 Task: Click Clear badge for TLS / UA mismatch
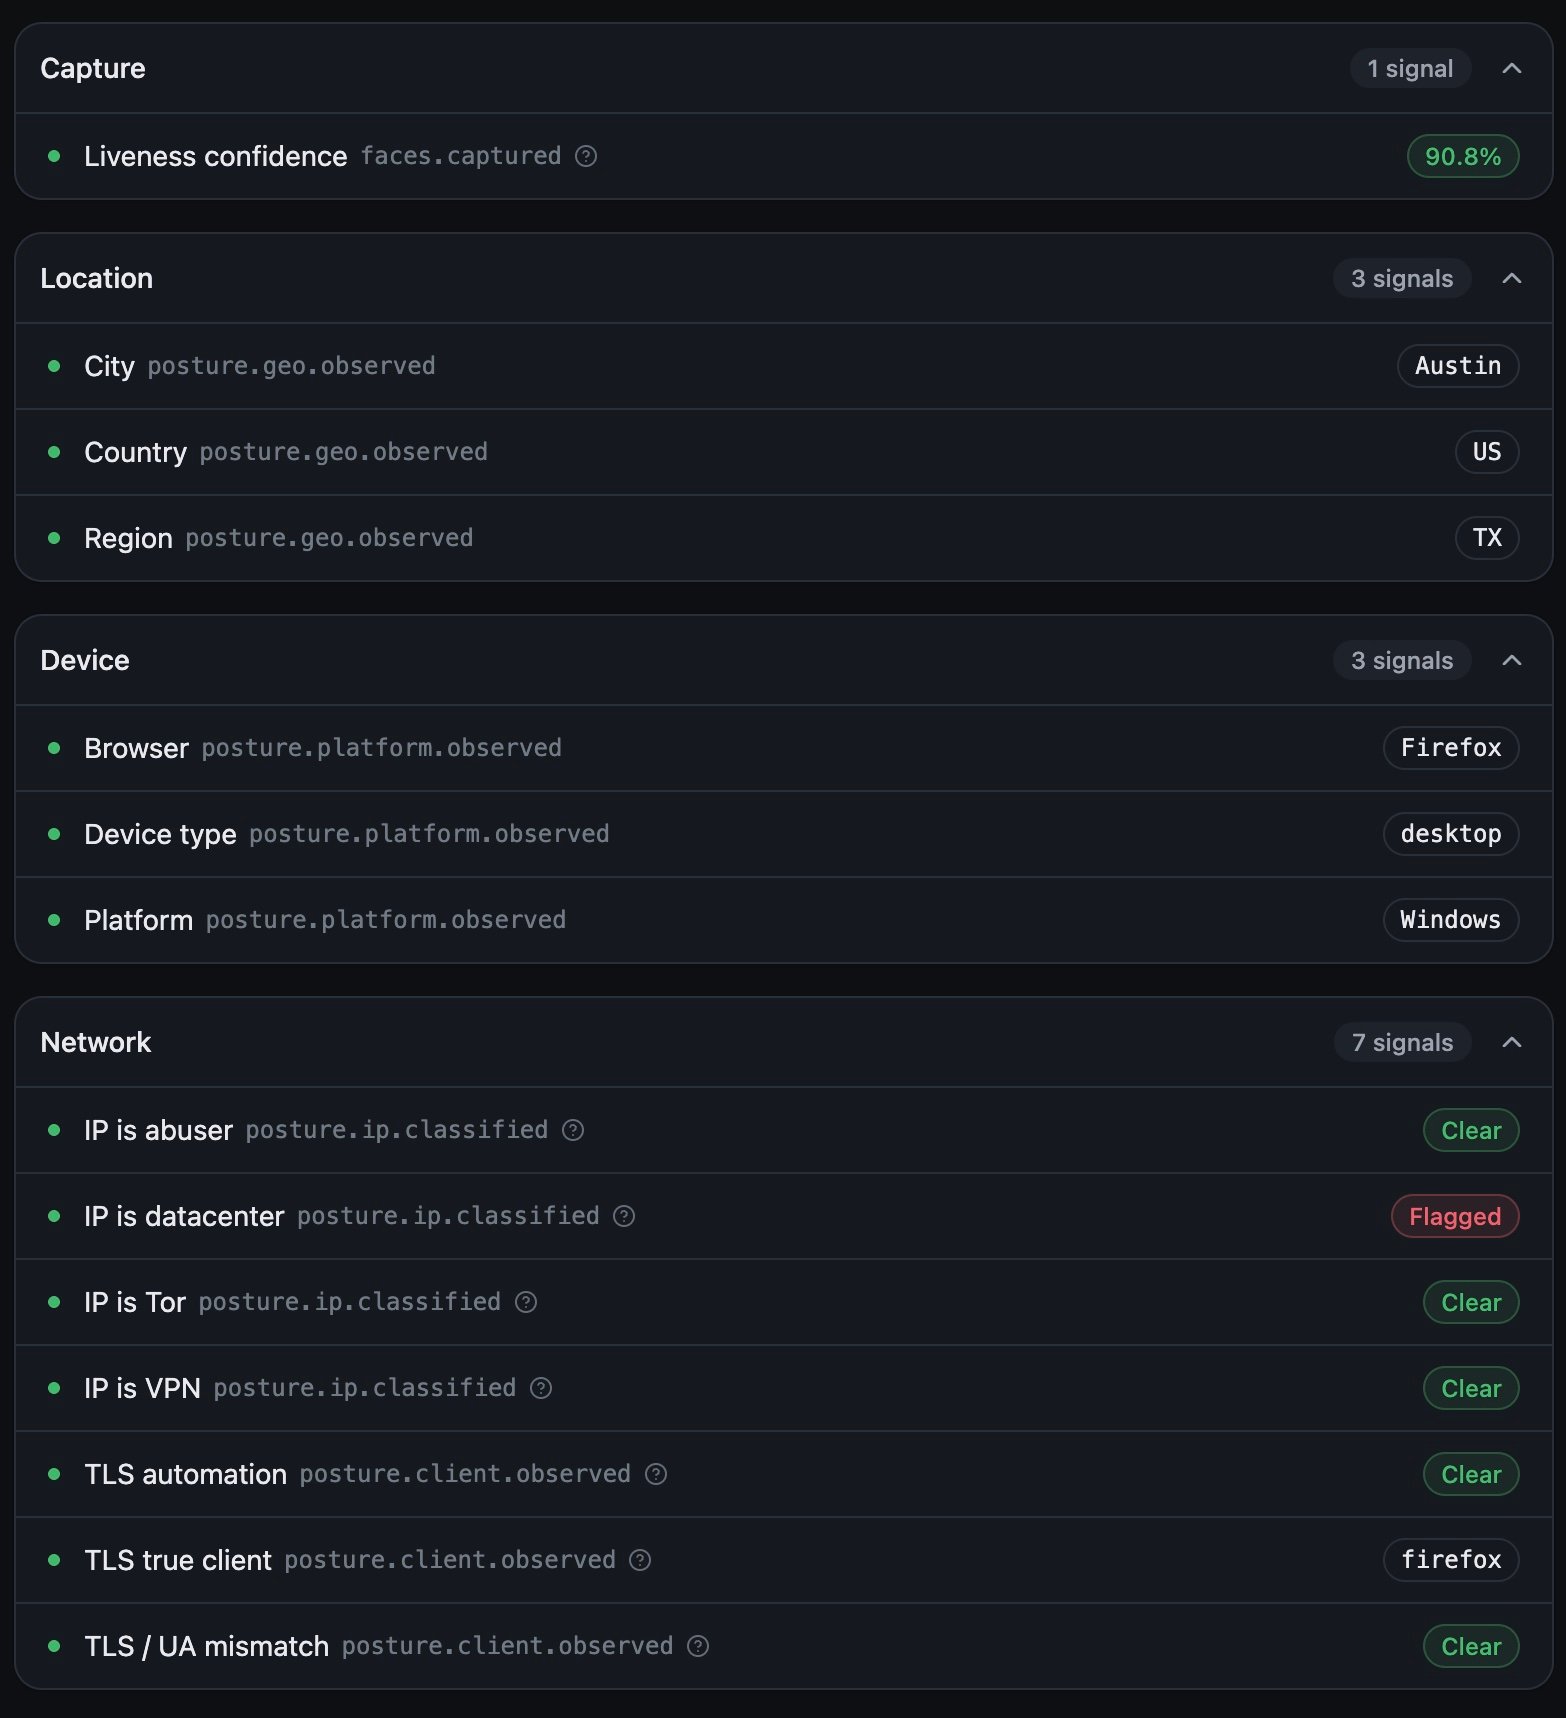(x=1471, y=1646)
